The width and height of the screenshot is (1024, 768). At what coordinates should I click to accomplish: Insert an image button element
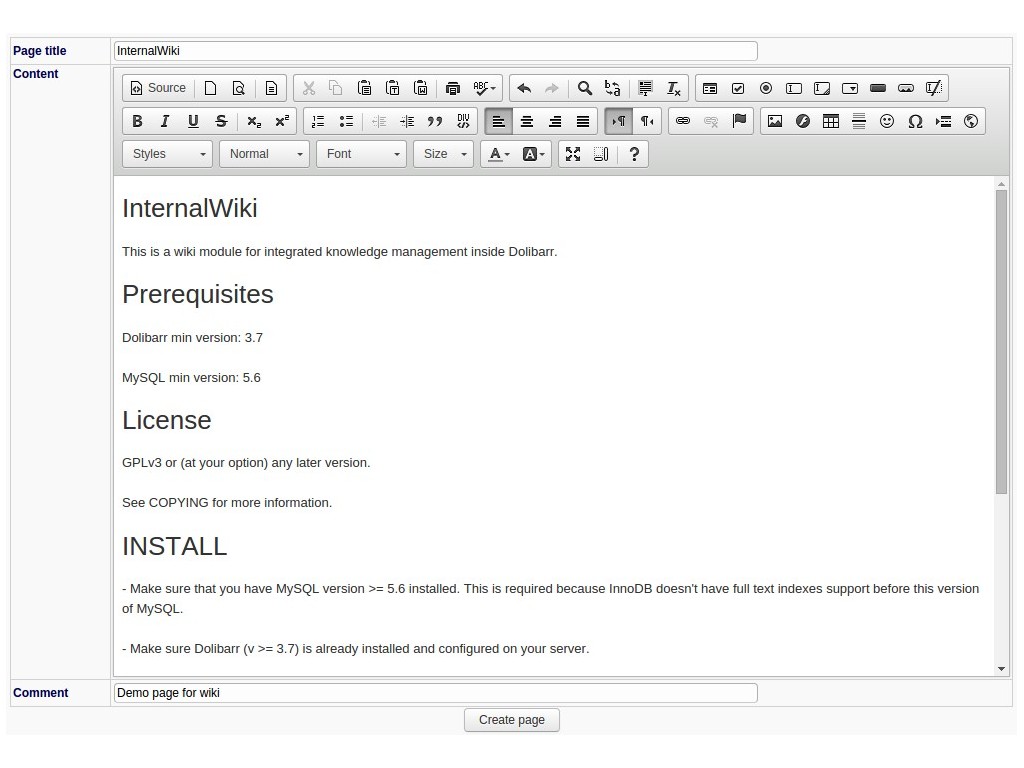pyautogui.click(x=906, y=88)
